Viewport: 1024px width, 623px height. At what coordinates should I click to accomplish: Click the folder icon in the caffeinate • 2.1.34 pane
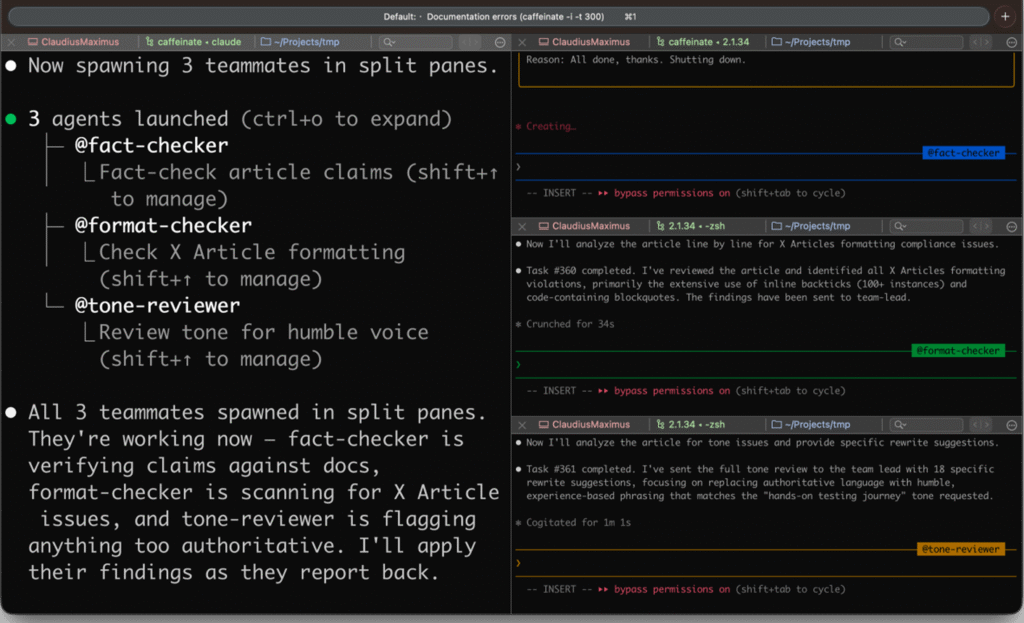point(776,42)
